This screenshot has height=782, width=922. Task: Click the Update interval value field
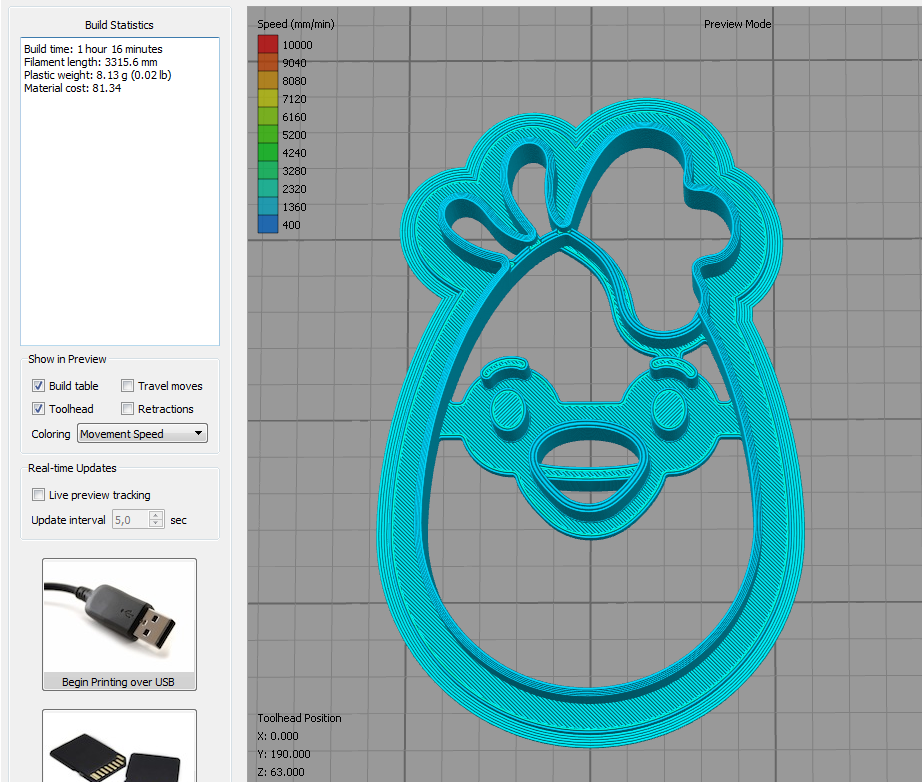coord(131,520)
